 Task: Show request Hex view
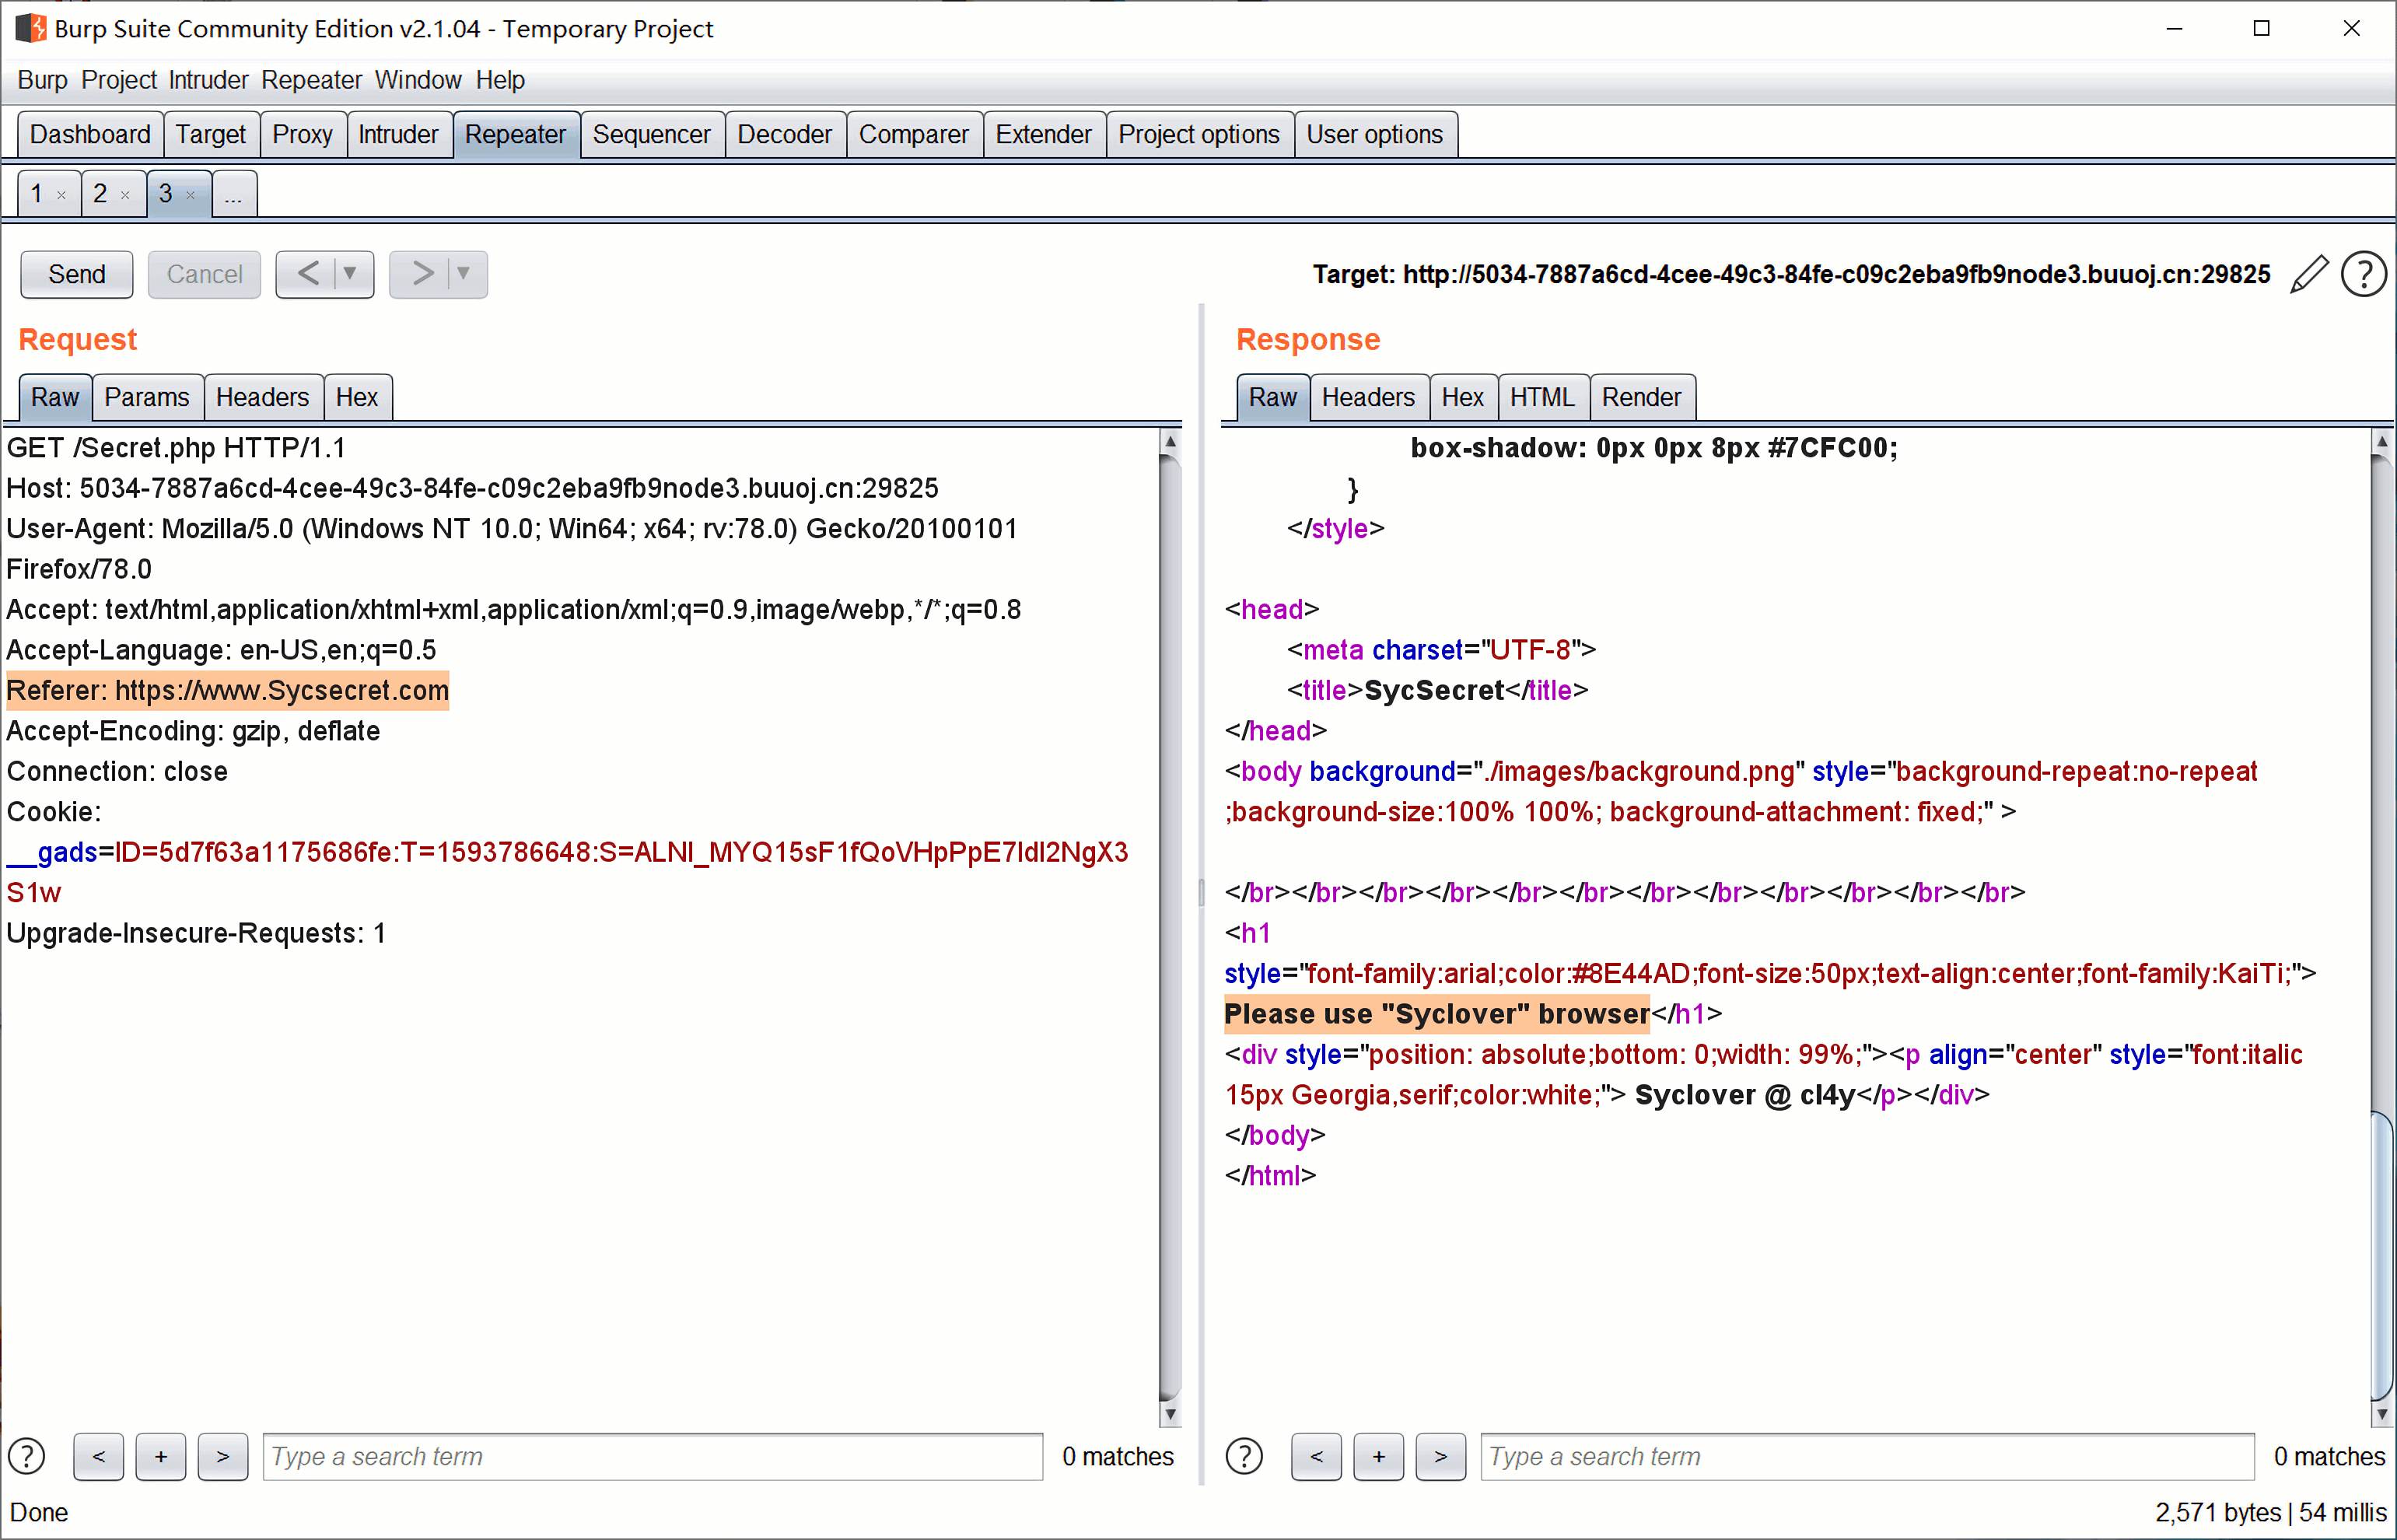[x=357, y=397]
